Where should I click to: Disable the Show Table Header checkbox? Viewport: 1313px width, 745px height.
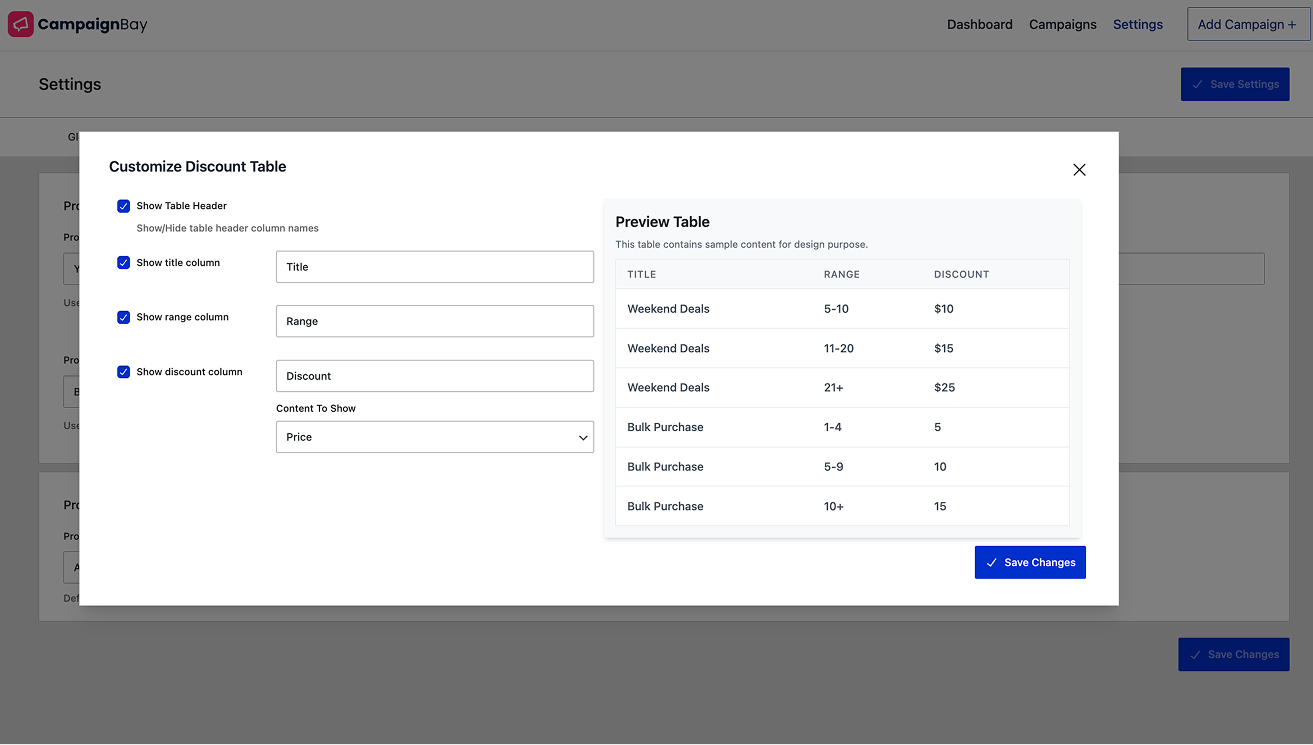tap(123, 205)
